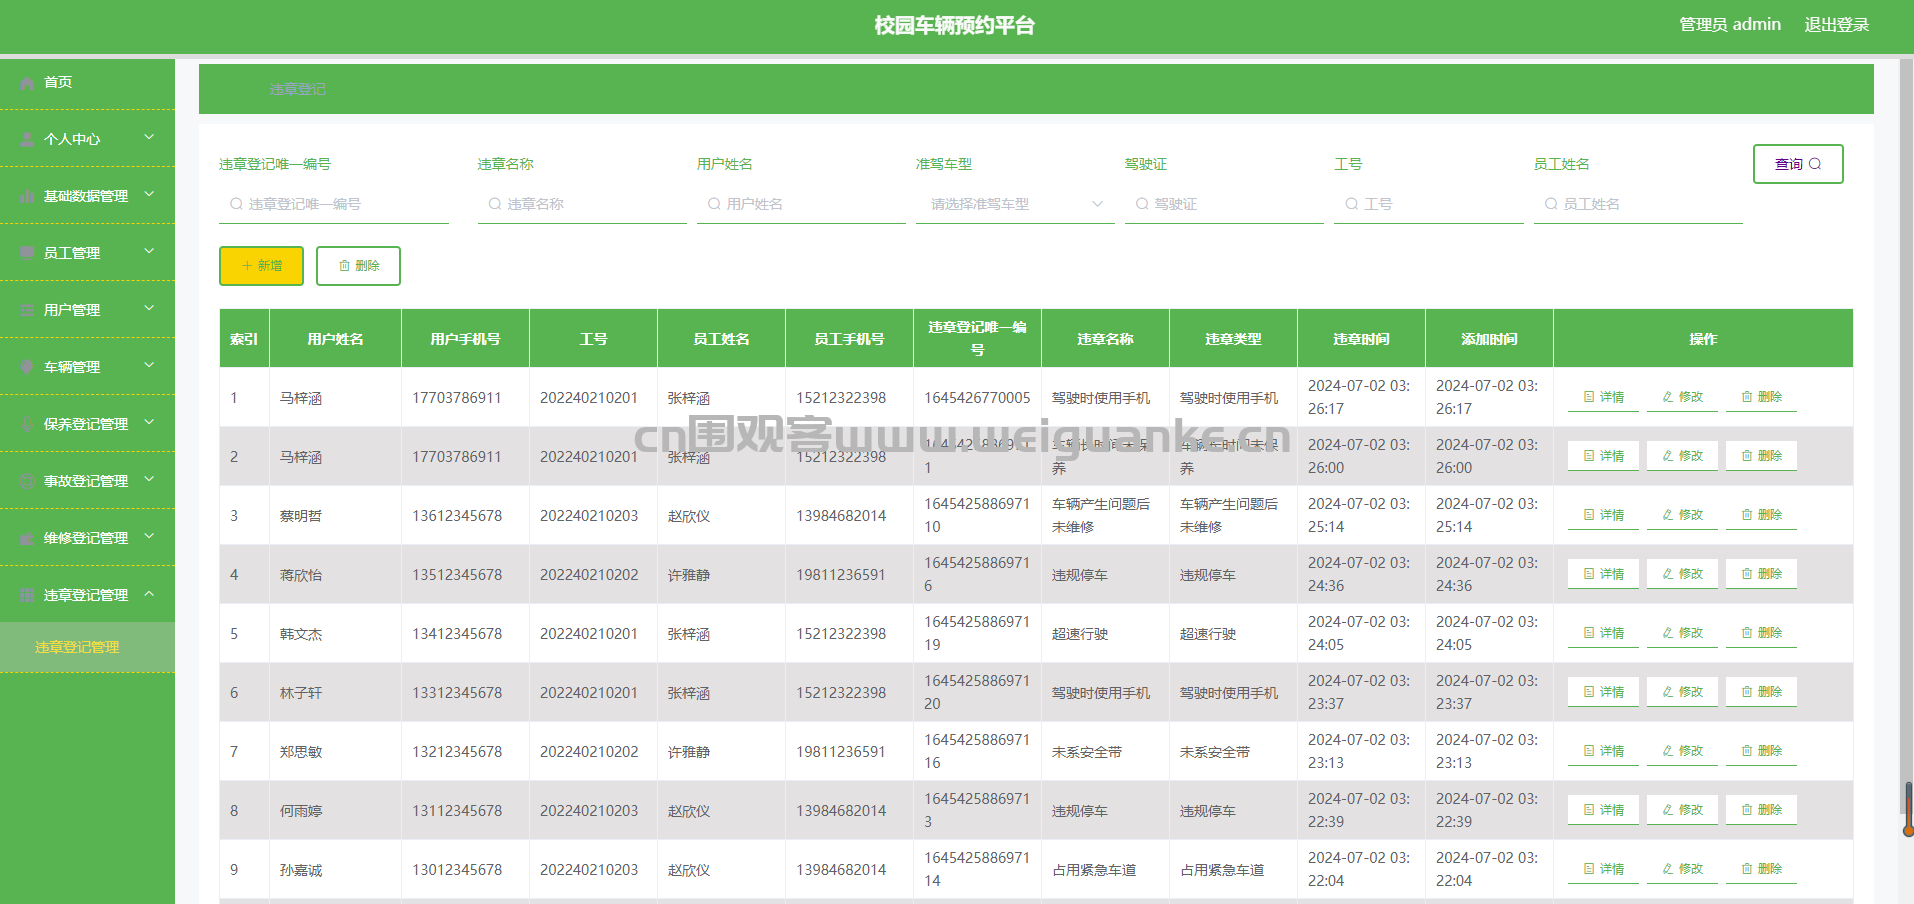Click edit pencil icon in row 6 林子轩
Image resolution: width=1914 pixels, height=904 pixels.
click(1668, 692)
